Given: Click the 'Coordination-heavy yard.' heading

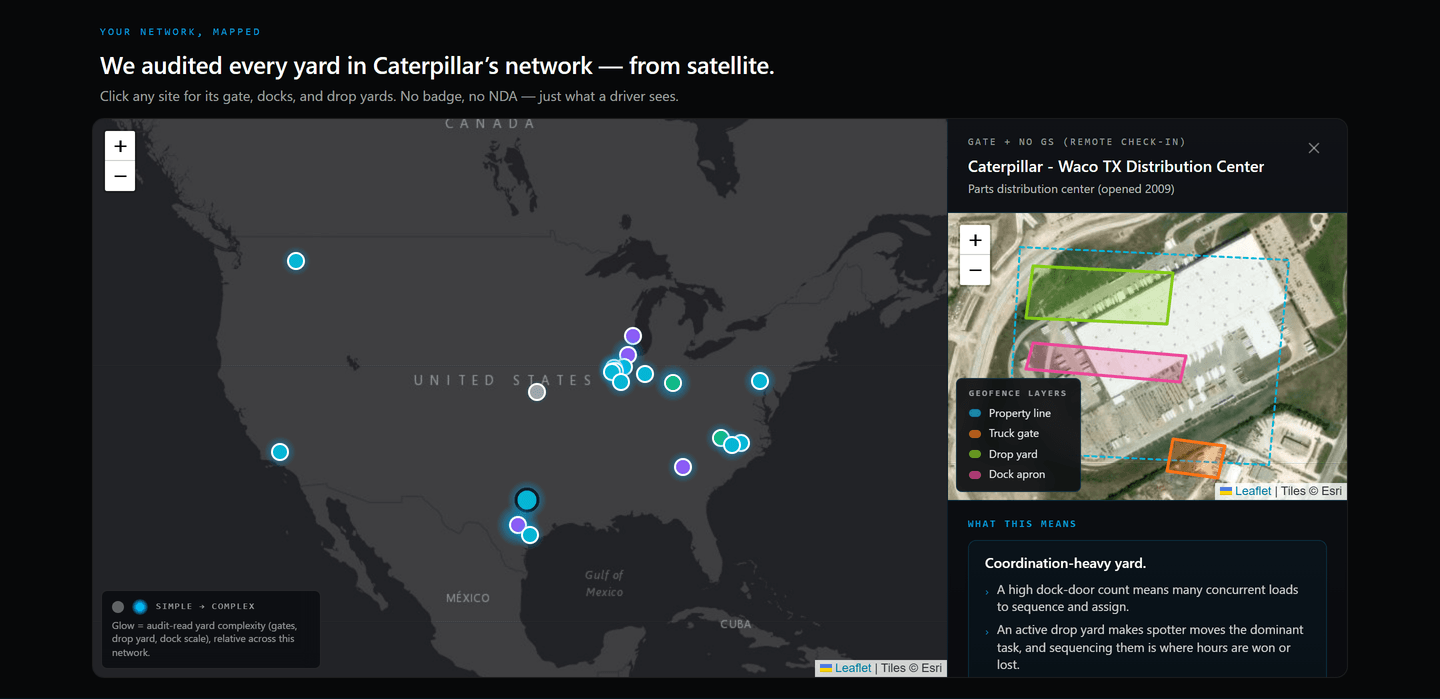Looking at the screenshot, I should pos(1065,563).
